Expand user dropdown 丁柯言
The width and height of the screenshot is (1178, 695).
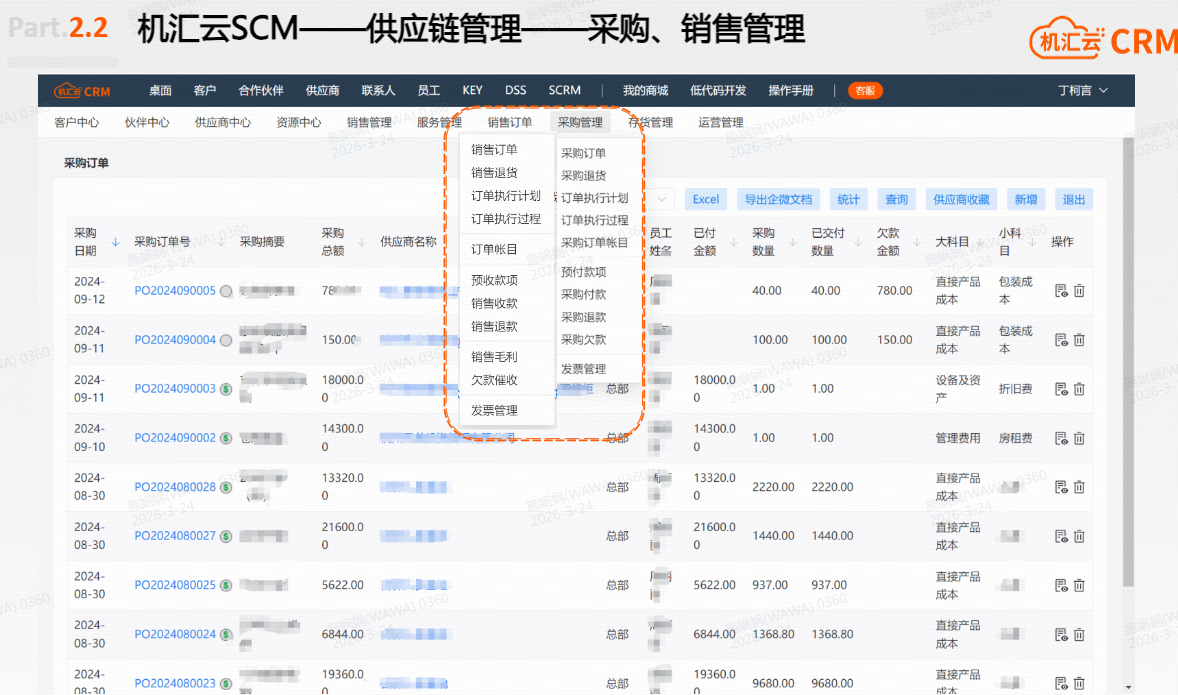click(1083, 91)
